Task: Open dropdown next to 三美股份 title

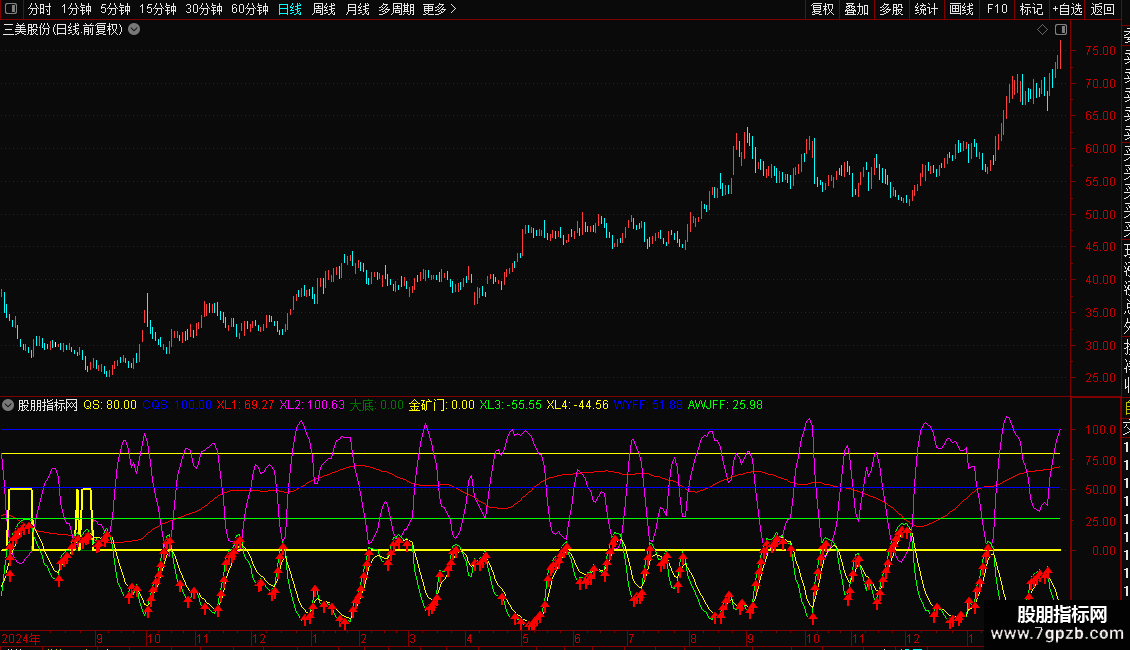Action: click(134, 29)
